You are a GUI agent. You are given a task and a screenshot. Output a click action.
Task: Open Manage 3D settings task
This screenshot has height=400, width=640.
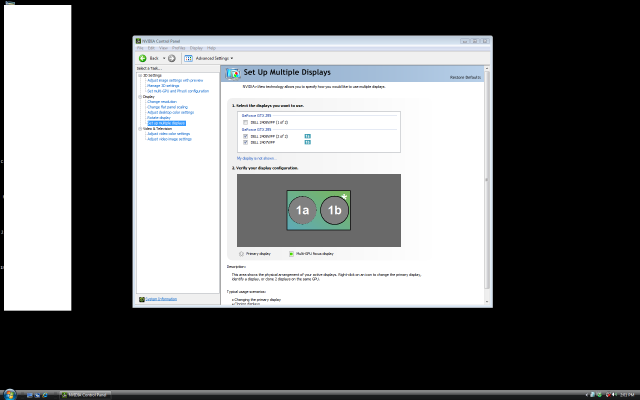[x=163, y=86]
